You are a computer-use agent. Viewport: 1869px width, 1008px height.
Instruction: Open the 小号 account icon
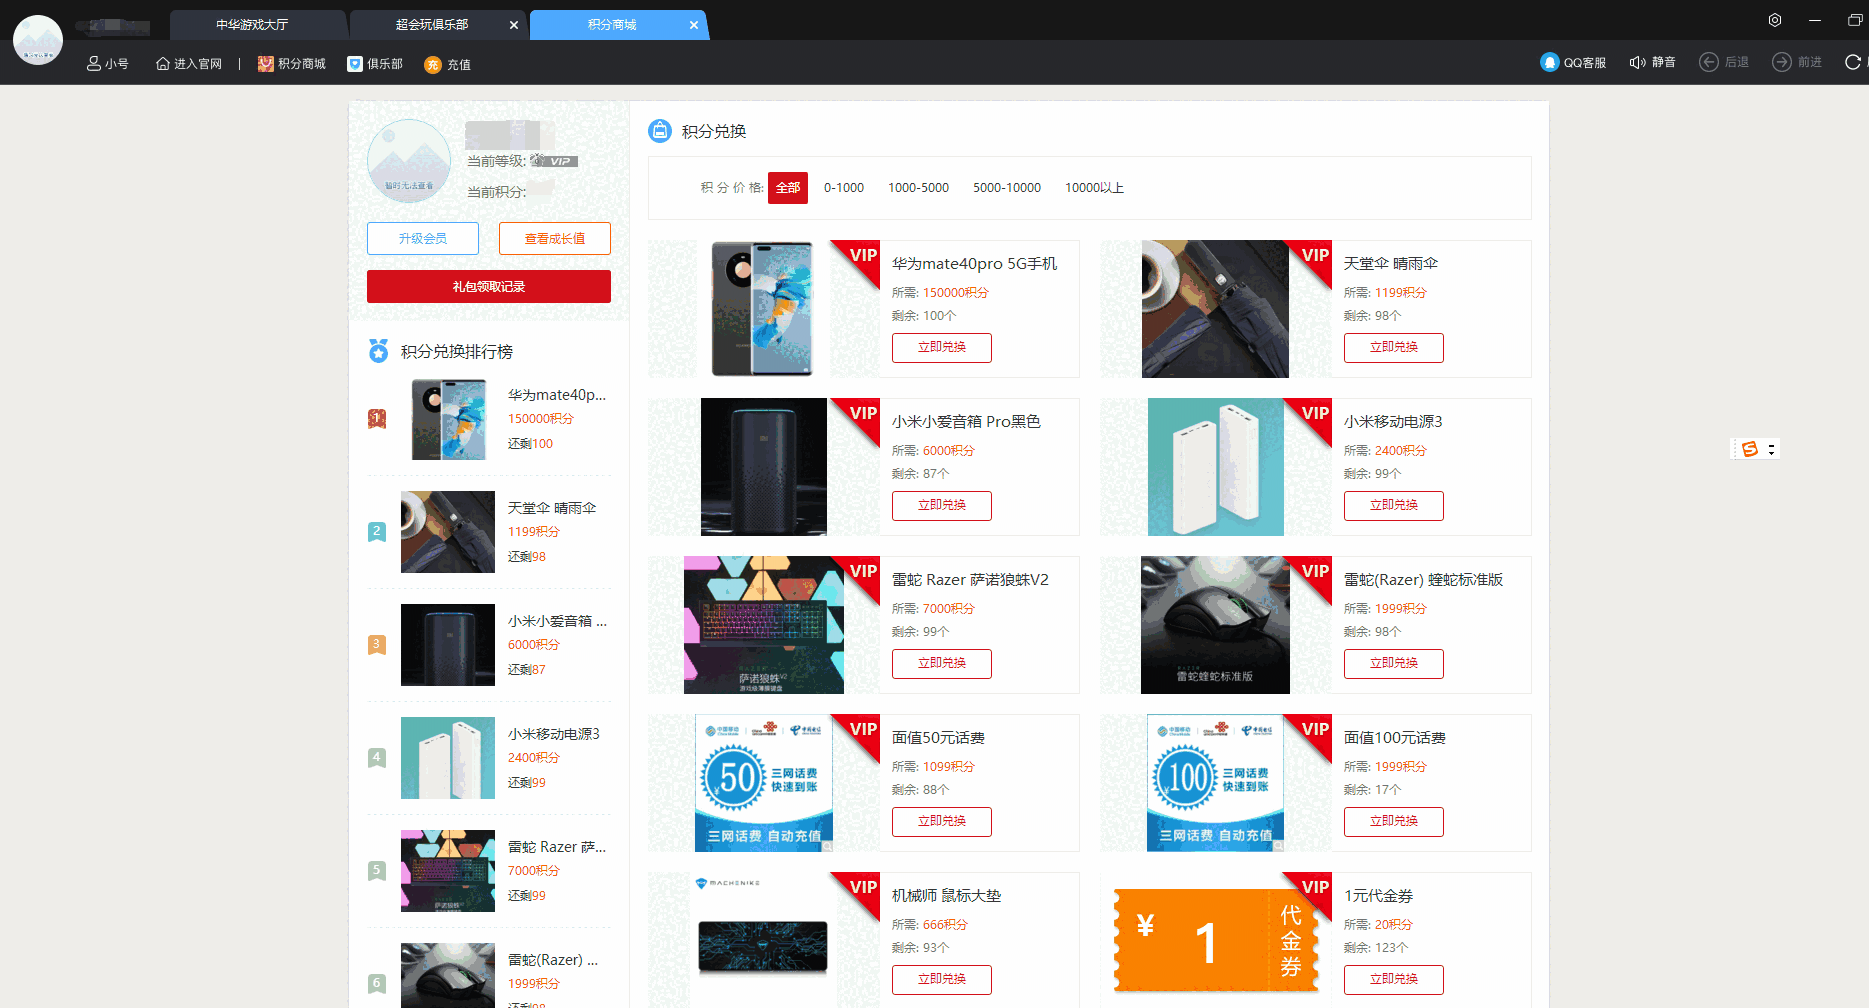tap(108, 63)
